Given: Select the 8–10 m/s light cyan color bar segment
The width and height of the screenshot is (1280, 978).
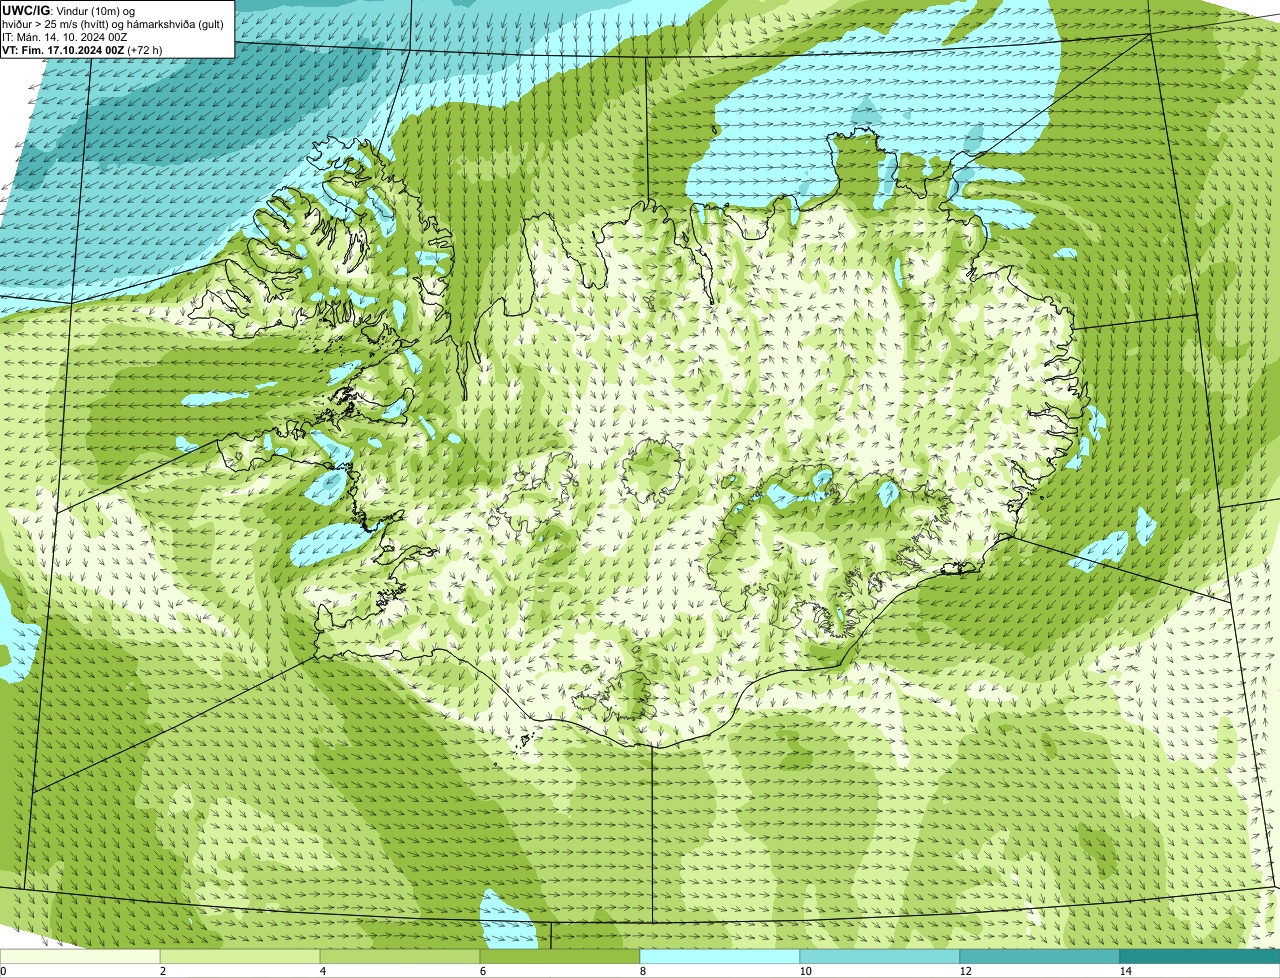Looking at the screenshot, I should pyautogui.click(x=720, y=956).
